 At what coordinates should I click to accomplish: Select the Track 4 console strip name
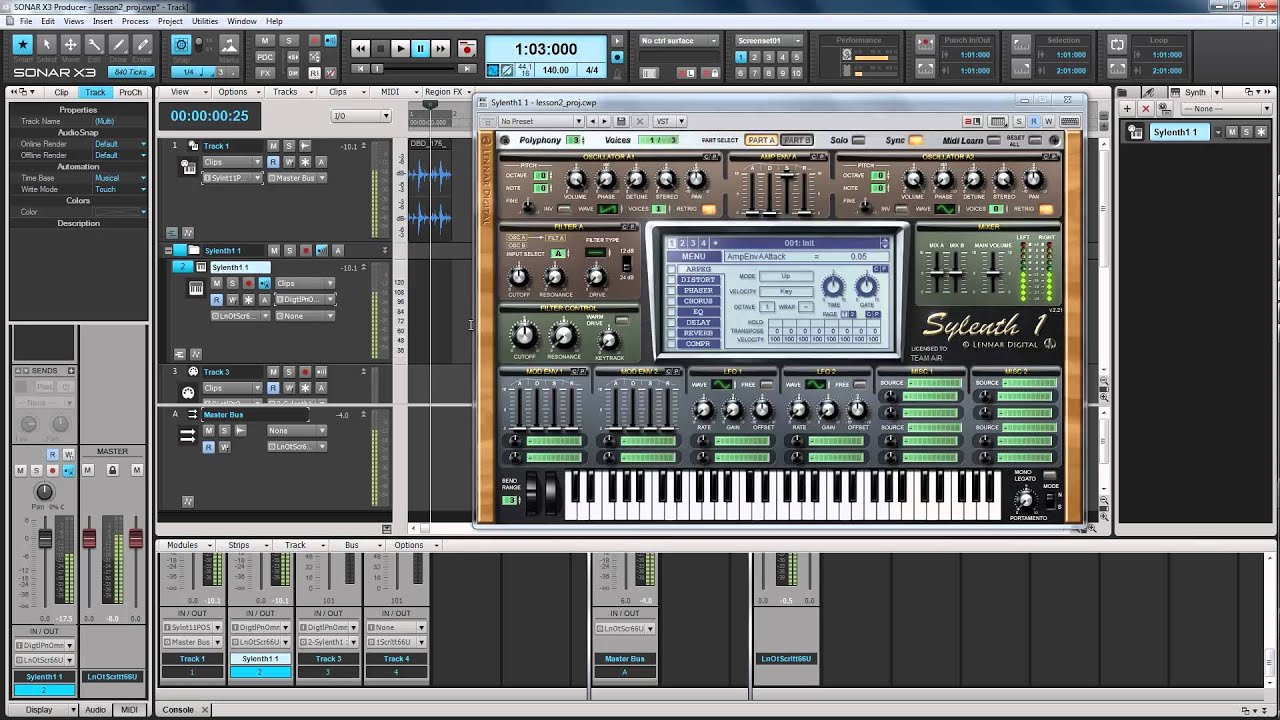(x=396, y=659)
